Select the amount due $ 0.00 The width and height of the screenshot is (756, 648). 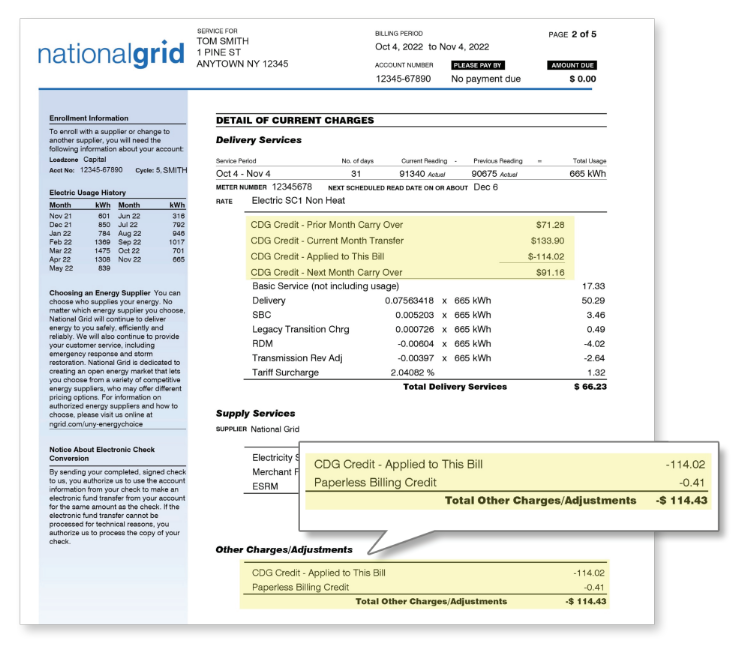pos(582,79)
